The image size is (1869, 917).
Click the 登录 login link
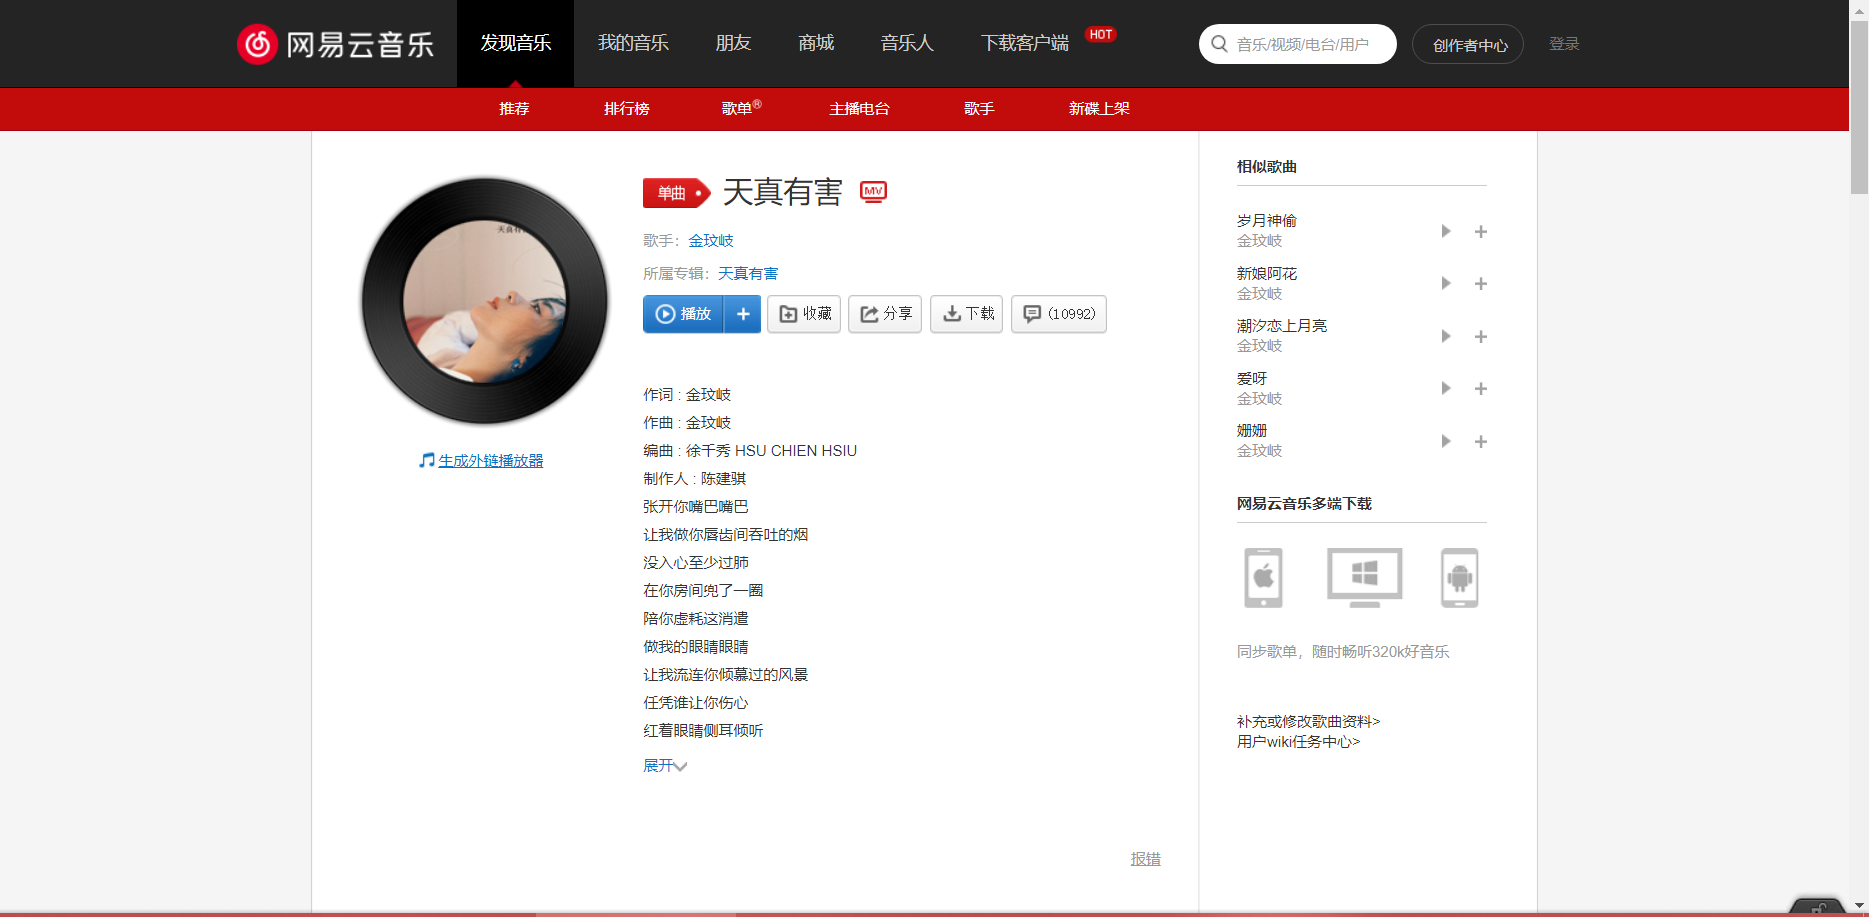(1564, 44)
